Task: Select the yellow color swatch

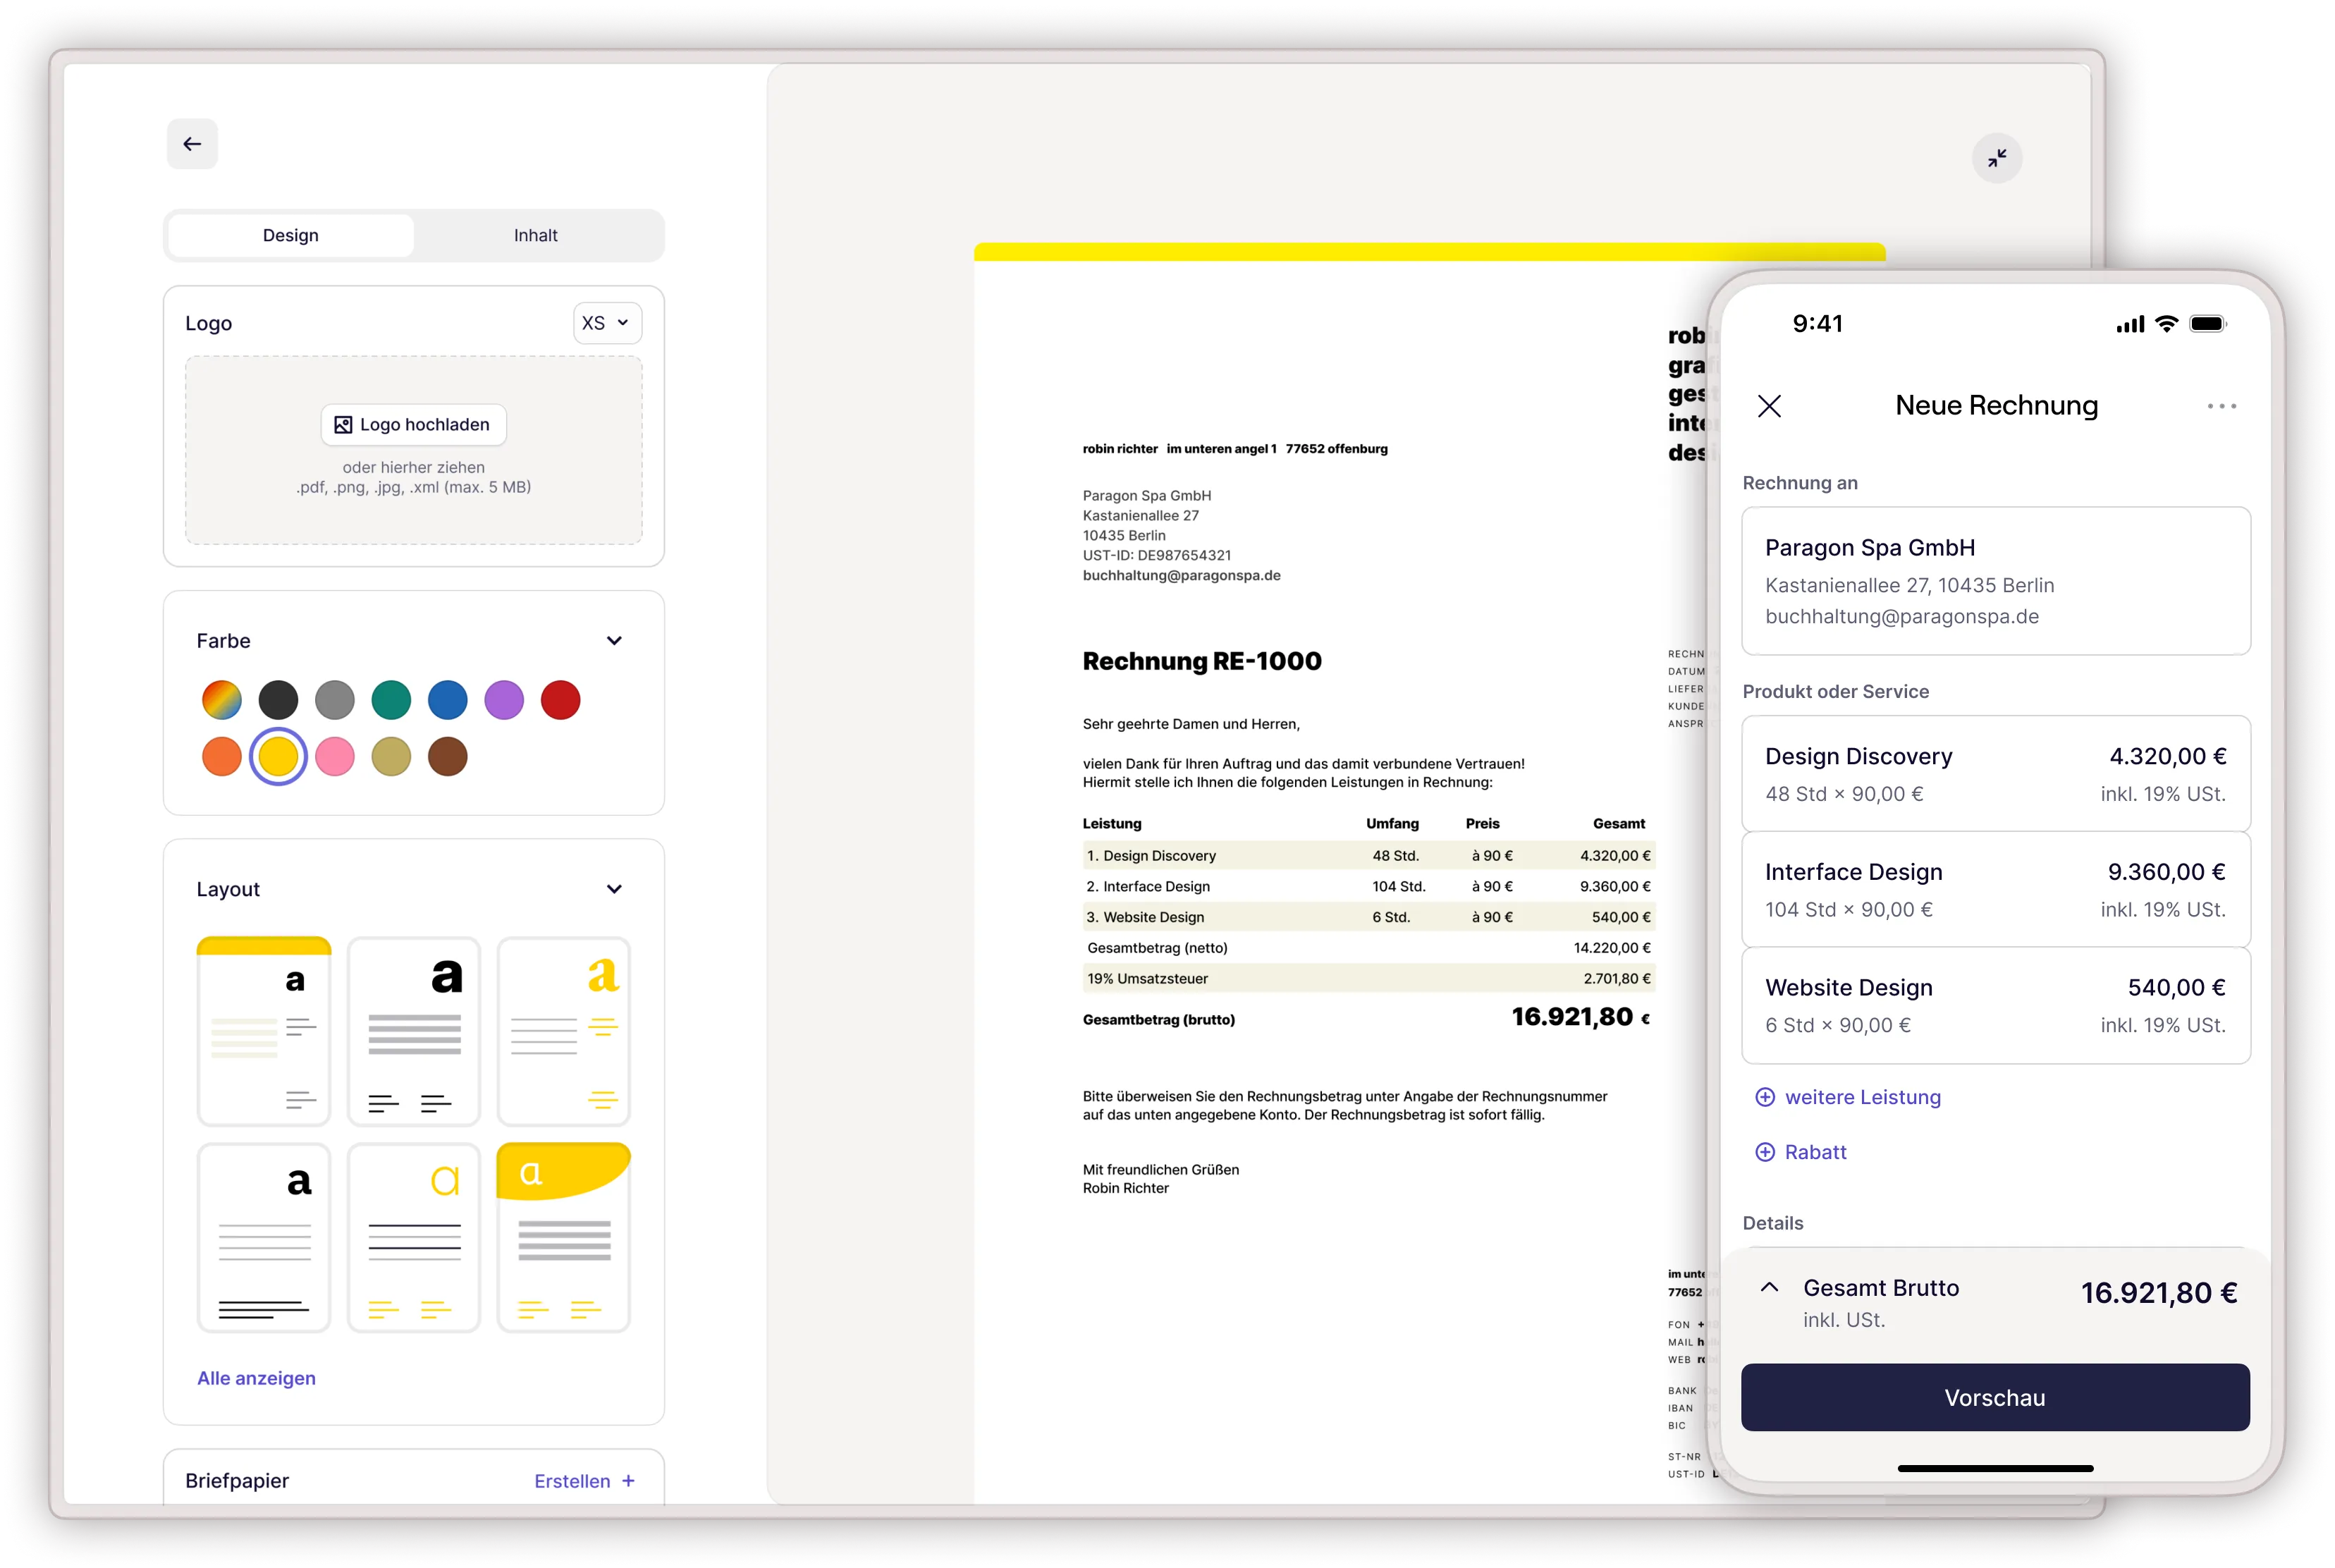Action: [x=278, y=757]
